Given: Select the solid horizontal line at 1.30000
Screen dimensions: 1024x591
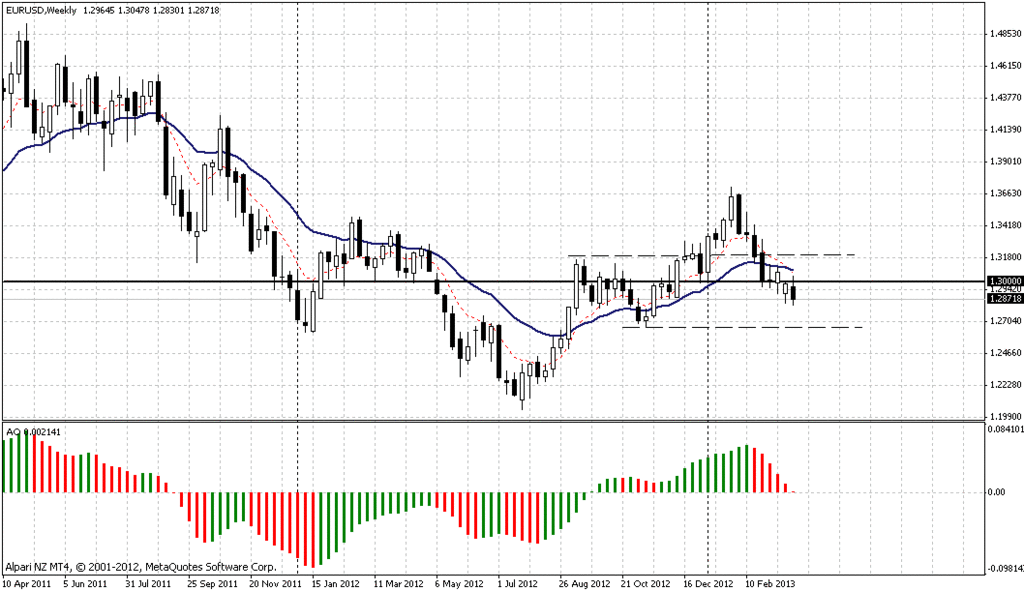Looking at the screenshot, I should (493, 281).
